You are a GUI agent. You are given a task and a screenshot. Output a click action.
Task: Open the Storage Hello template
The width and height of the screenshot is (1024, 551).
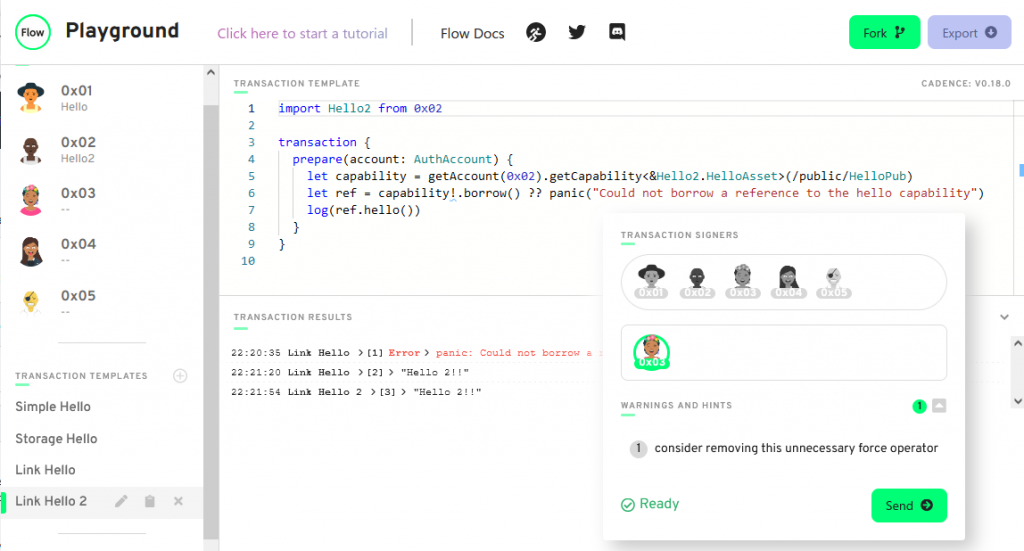(x=56, y=439)
